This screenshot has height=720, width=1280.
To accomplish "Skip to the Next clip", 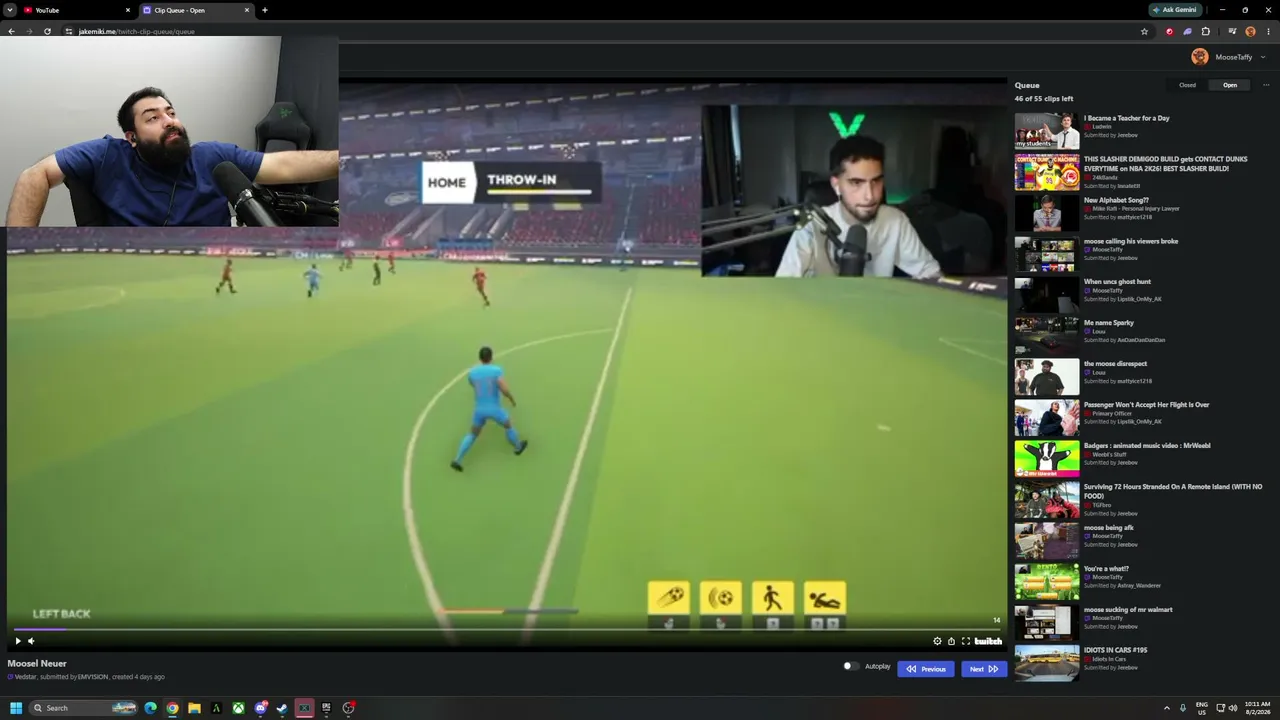I will [x=984, y=669].
